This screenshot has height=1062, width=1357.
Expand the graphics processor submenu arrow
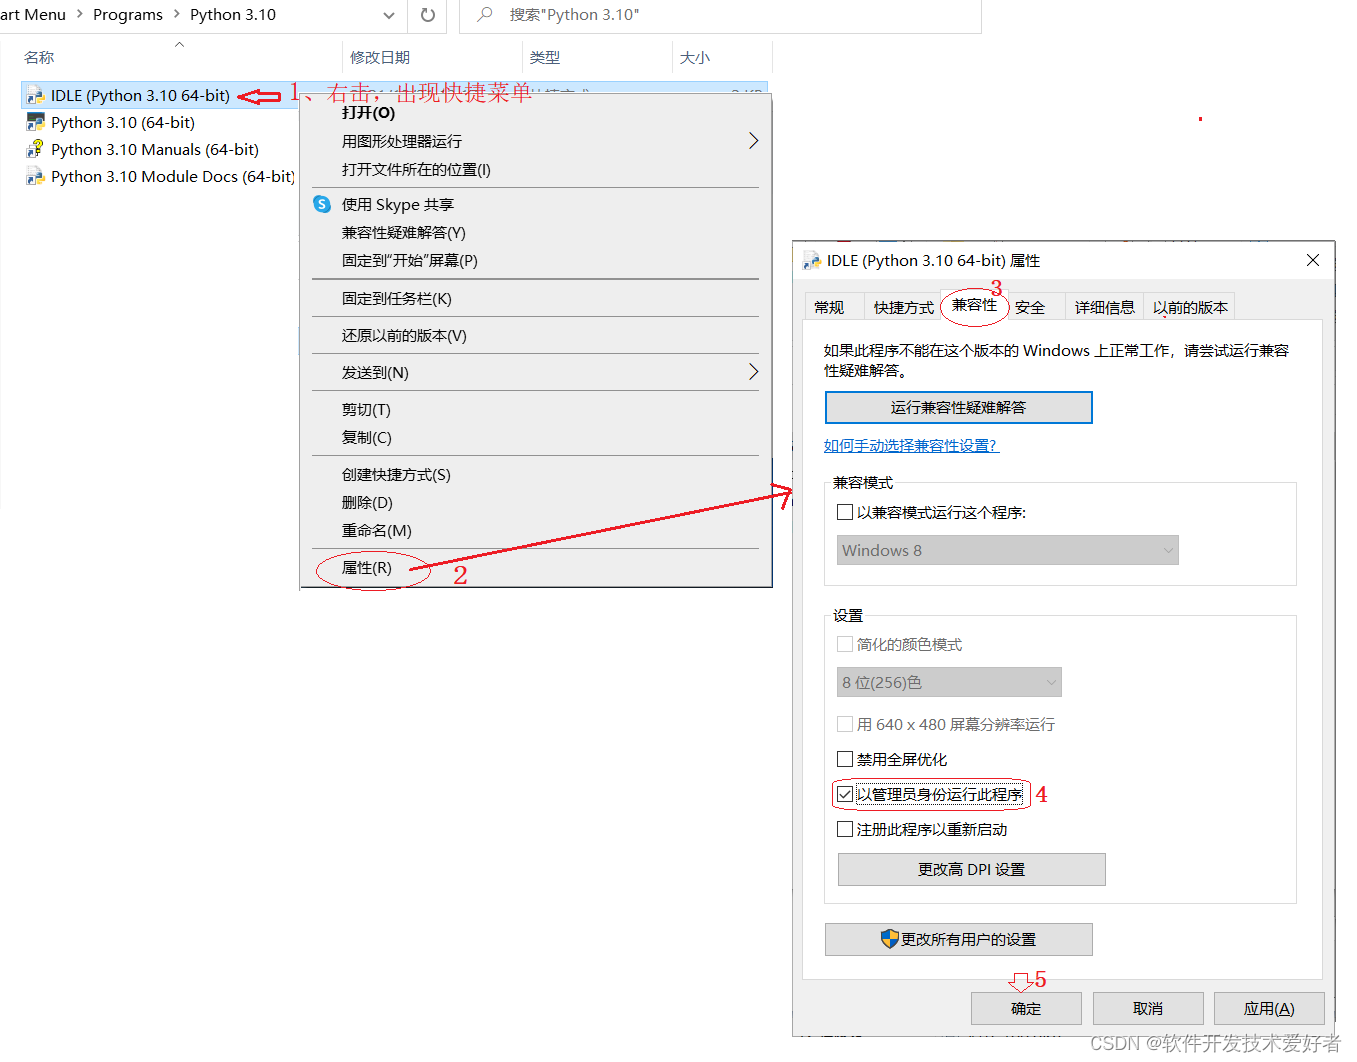753,141
